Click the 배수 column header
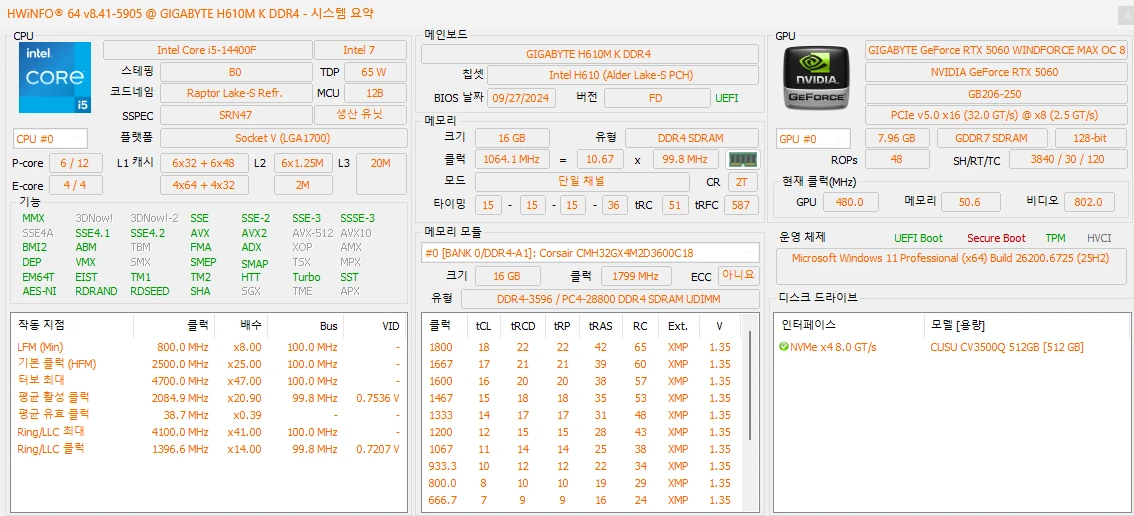1134x516 pixels. pyautogui.click(x=241, y=326)
